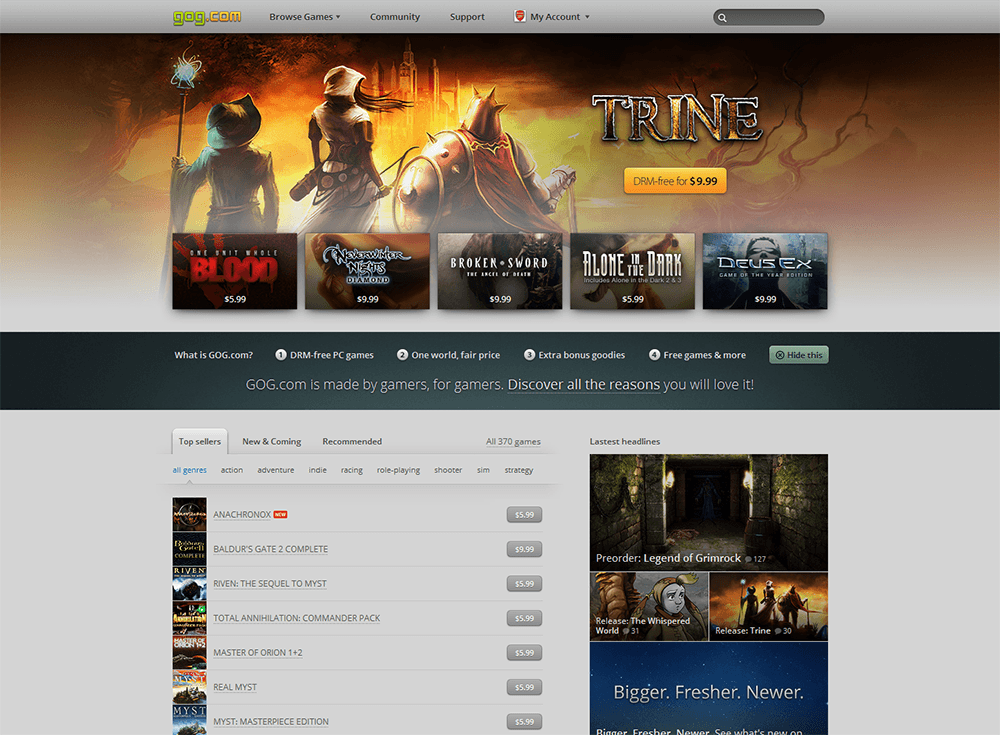Click the search magnifier icon
The width and height of the screenshot is (1000, 735).
tap(722, 18)
